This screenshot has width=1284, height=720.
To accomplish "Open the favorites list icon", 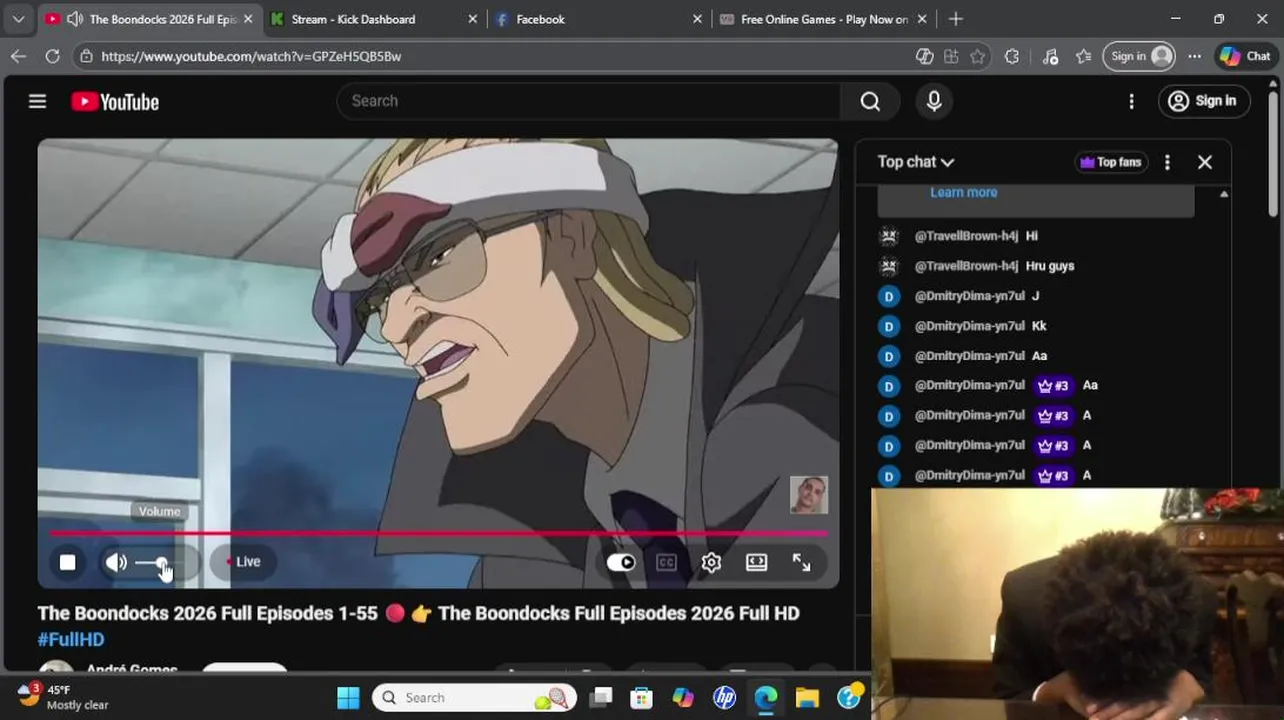I will [x=1083, y=56].
